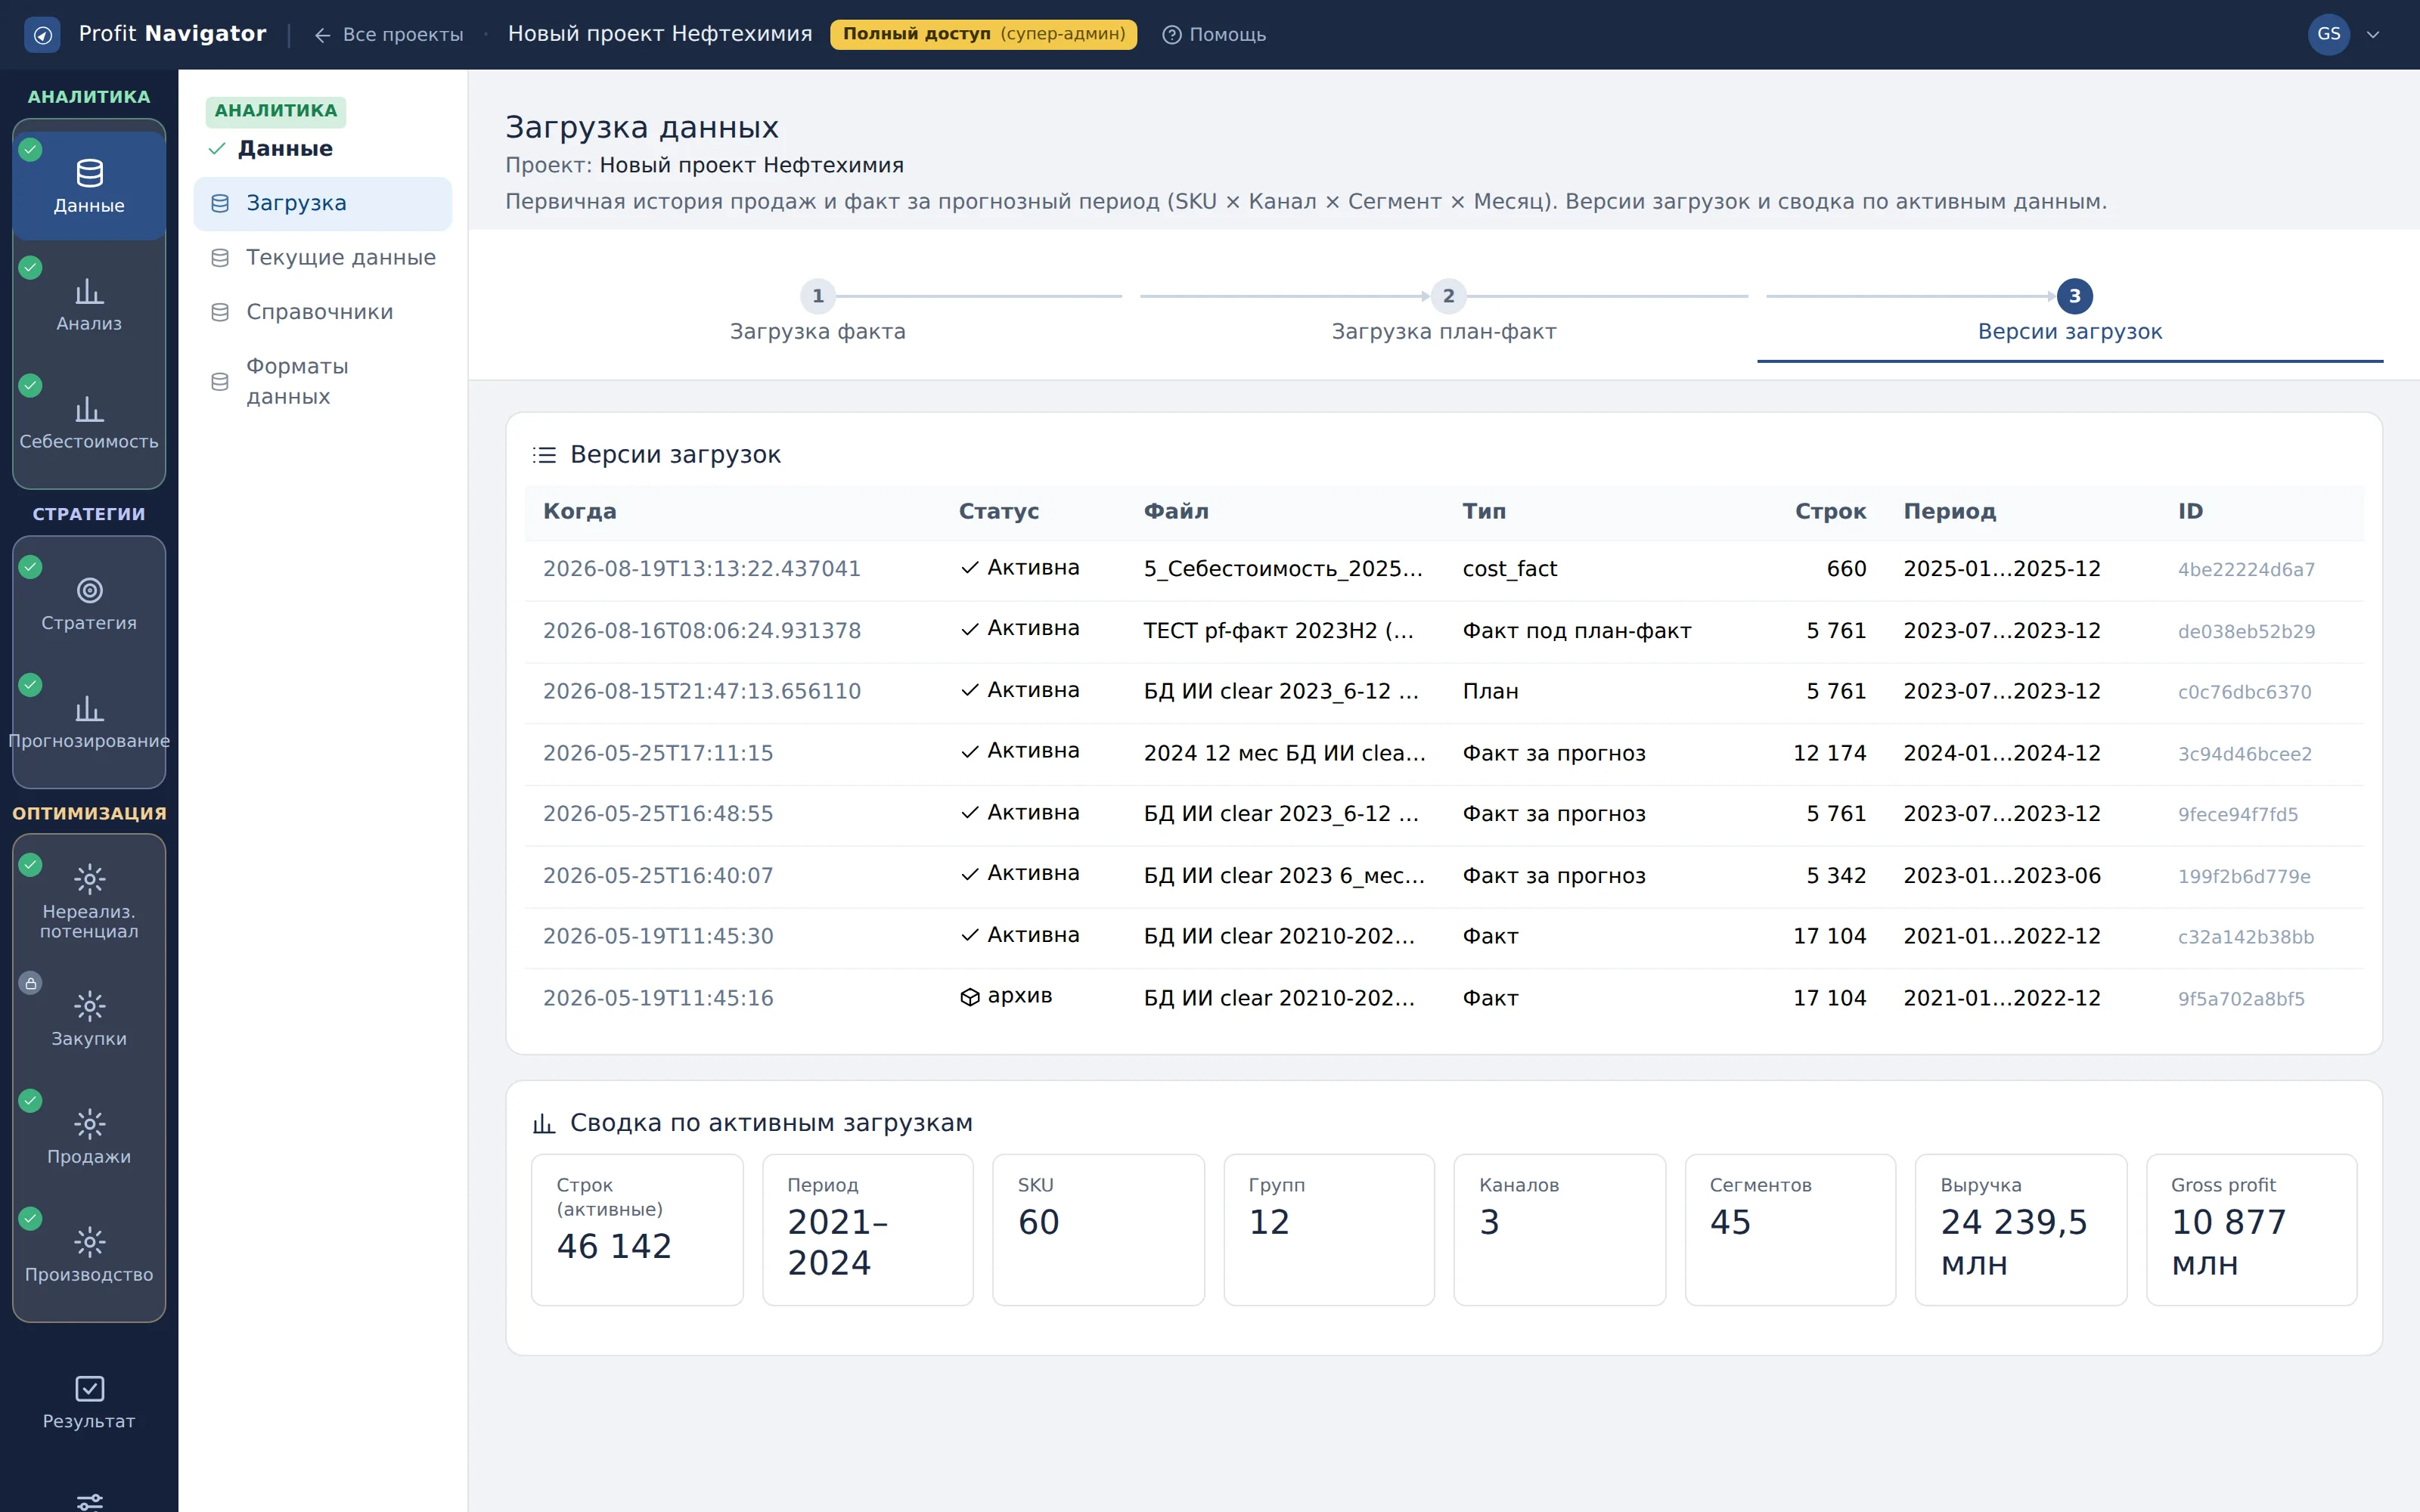Click the help question mark icon

click(x=1172, y=35)
